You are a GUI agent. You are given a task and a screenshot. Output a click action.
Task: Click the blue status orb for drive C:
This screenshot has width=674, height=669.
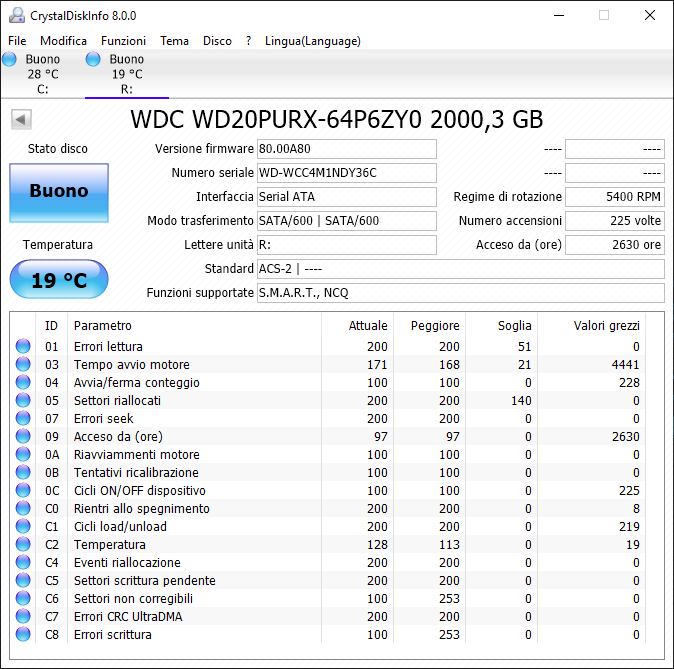pyautogui.click(x=9, y=59)
